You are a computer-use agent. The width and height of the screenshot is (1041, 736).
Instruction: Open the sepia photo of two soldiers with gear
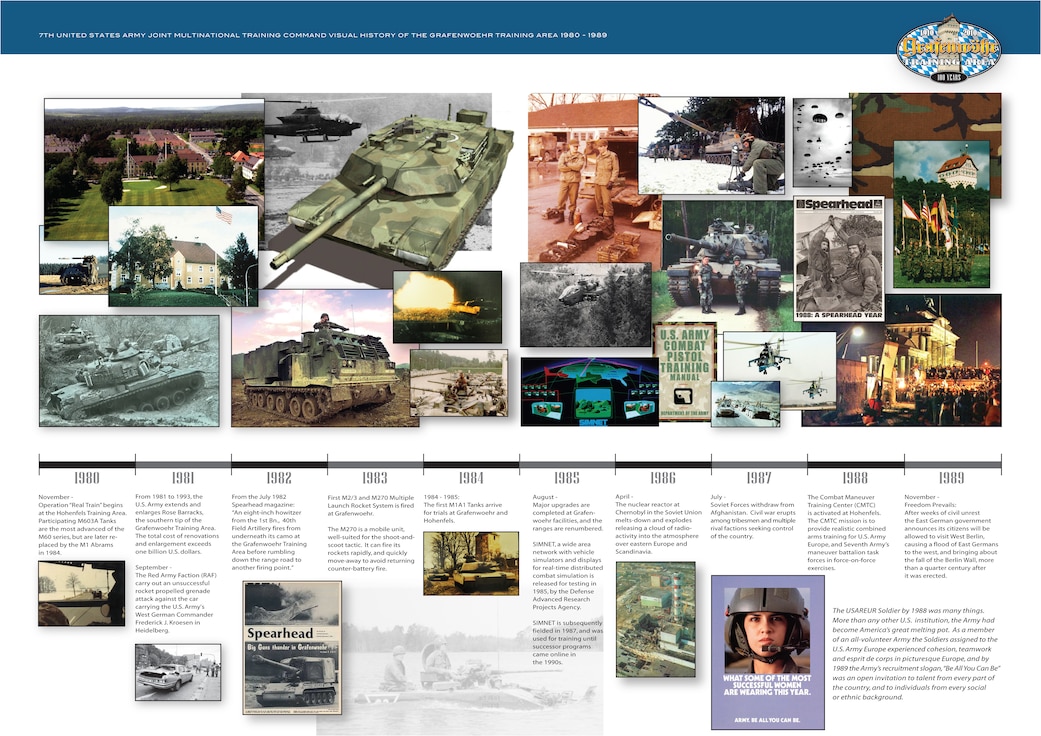point(584,179)
